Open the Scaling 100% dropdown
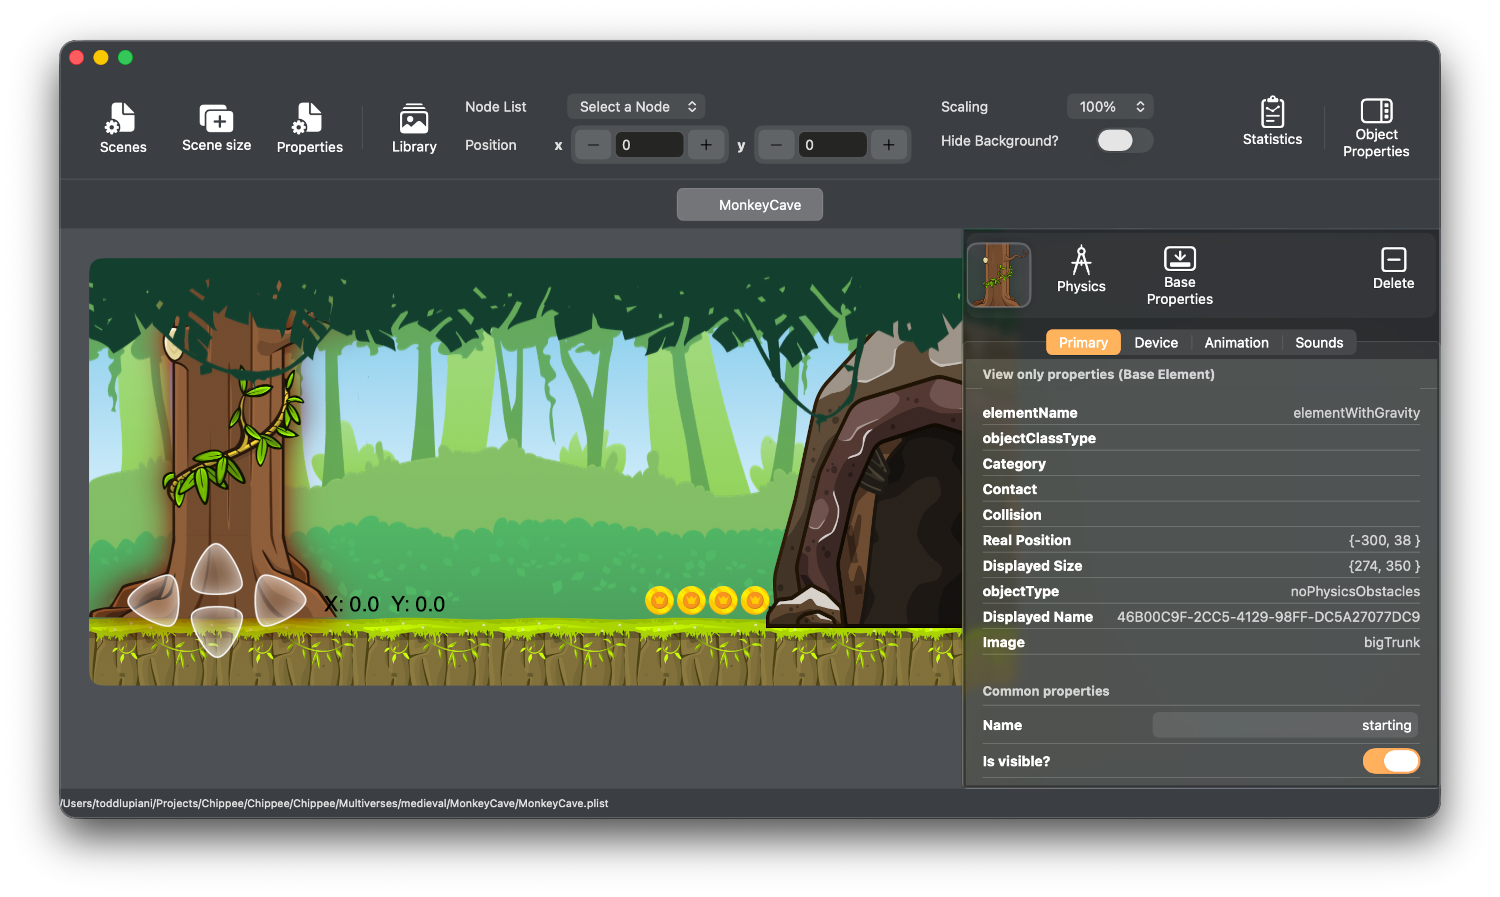This screenshot has width=1500, height=897. click(x=1110, y=107)
